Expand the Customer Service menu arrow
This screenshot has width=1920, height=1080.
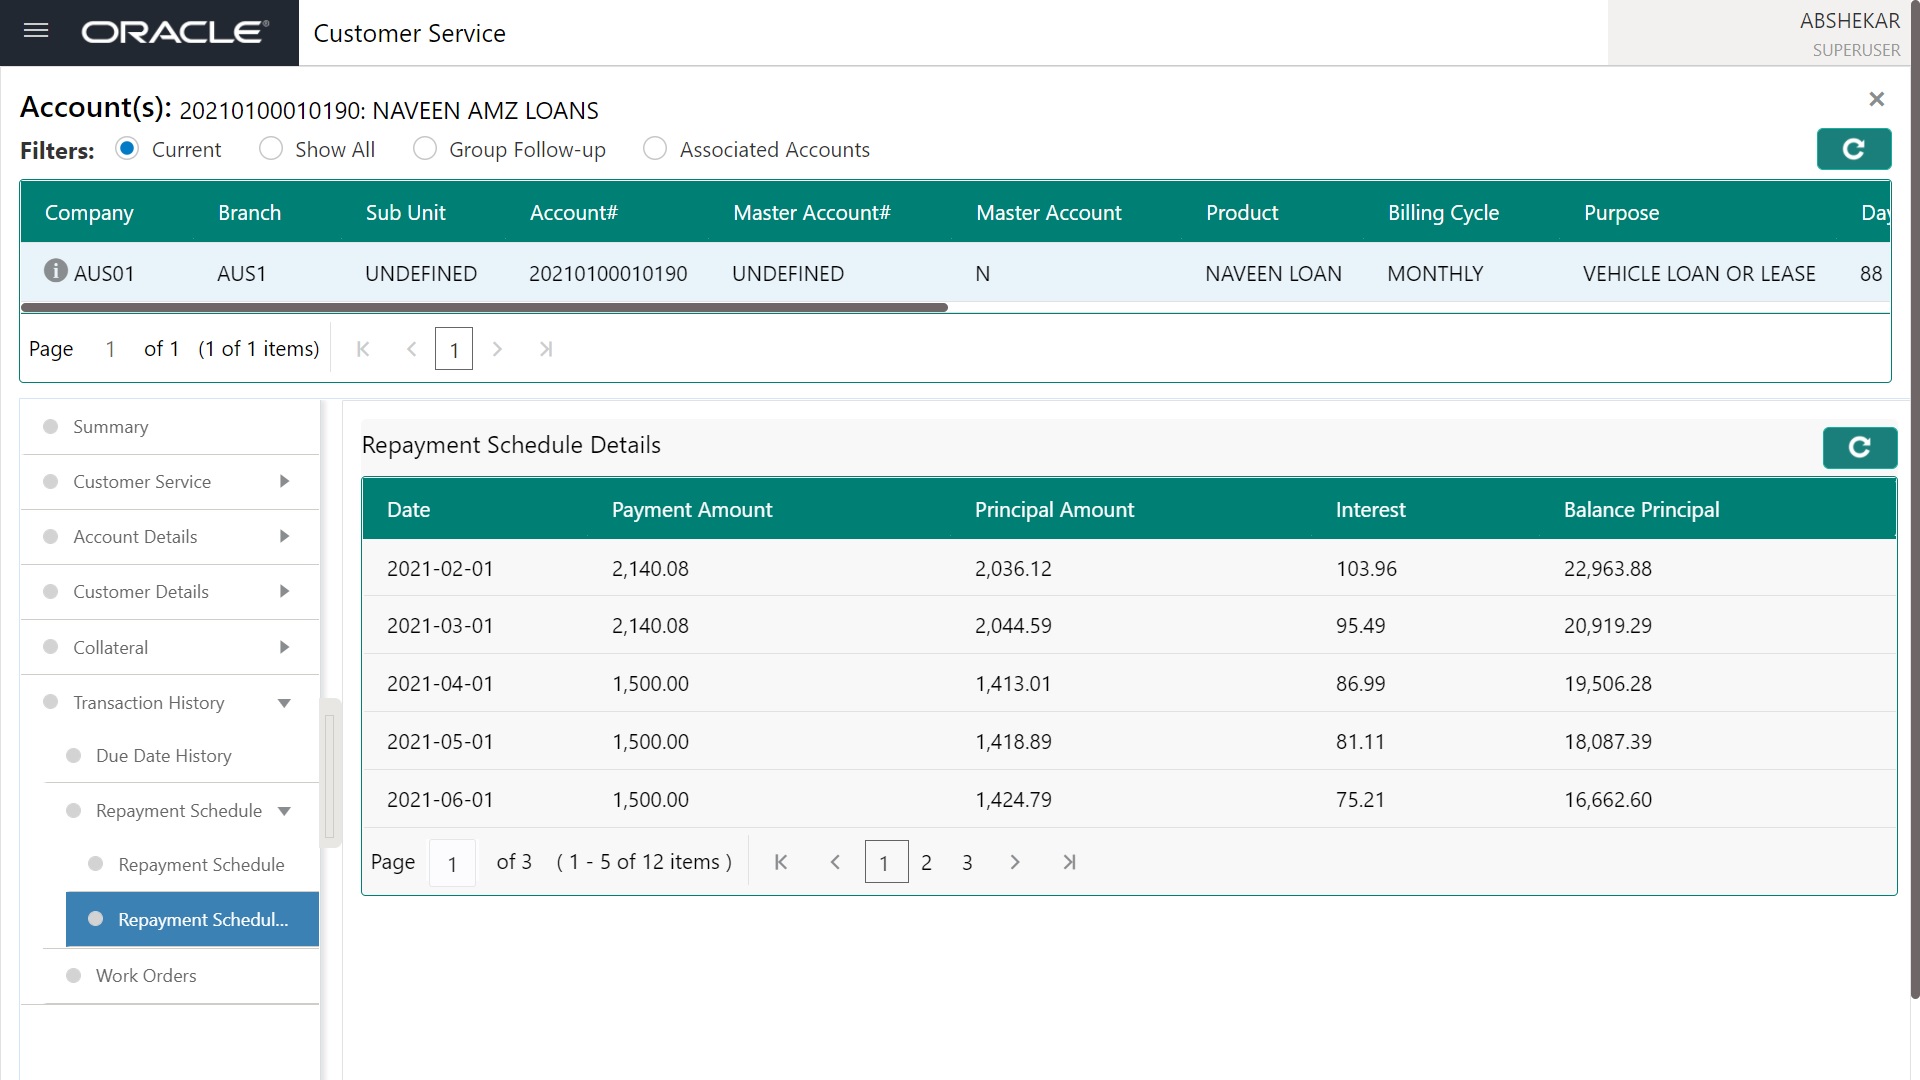(x=284, y=482)
